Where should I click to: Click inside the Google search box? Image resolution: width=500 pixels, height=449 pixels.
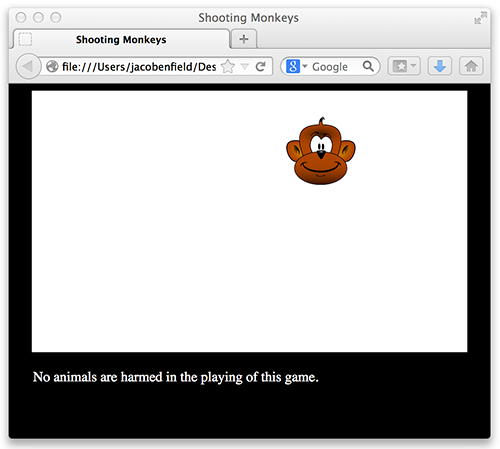pyautogui.click(x=336, y=67)
